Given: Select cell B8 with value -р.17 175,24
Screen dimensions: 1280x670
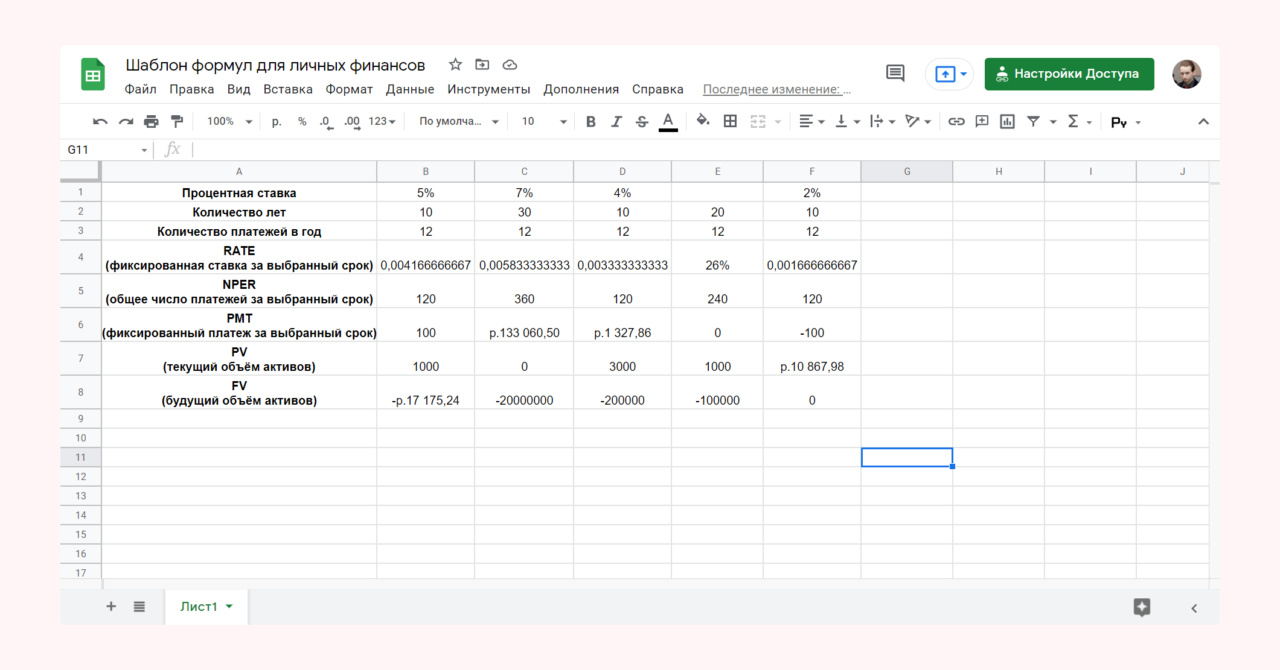Looking at the screenshot, I should [x=425, y=400].
